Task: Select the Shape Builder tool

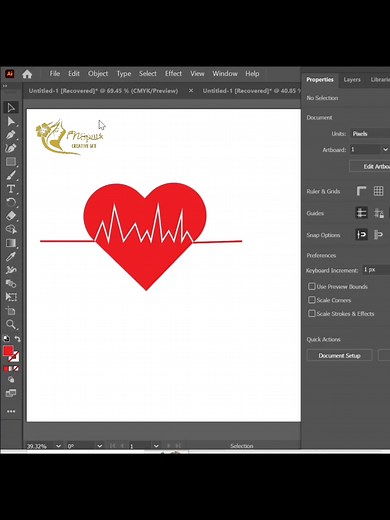Action: tap(11, 229)
